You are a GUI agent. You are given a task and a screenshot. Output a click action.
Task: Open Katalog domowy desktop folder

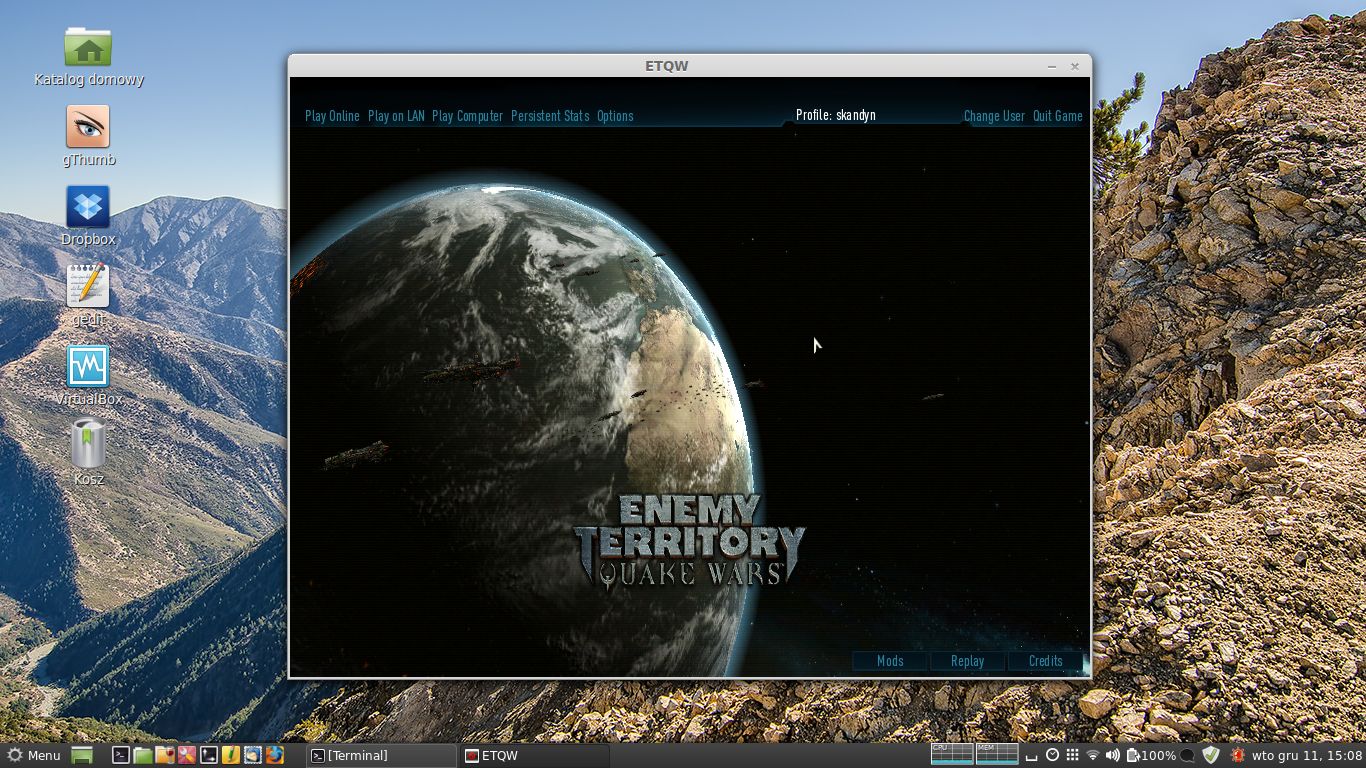pos(88,57)
